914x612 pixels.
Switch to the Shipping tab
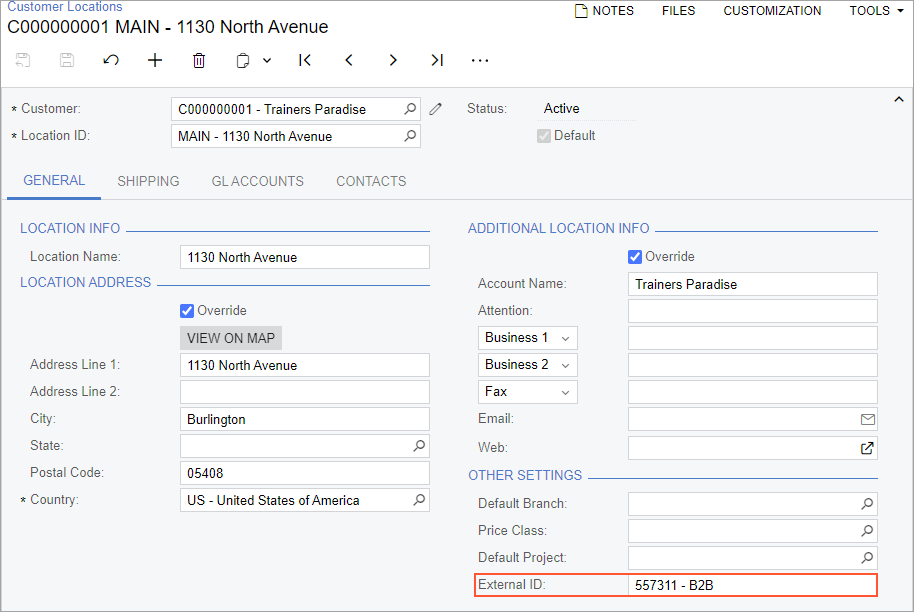click(x=148, y=181)
